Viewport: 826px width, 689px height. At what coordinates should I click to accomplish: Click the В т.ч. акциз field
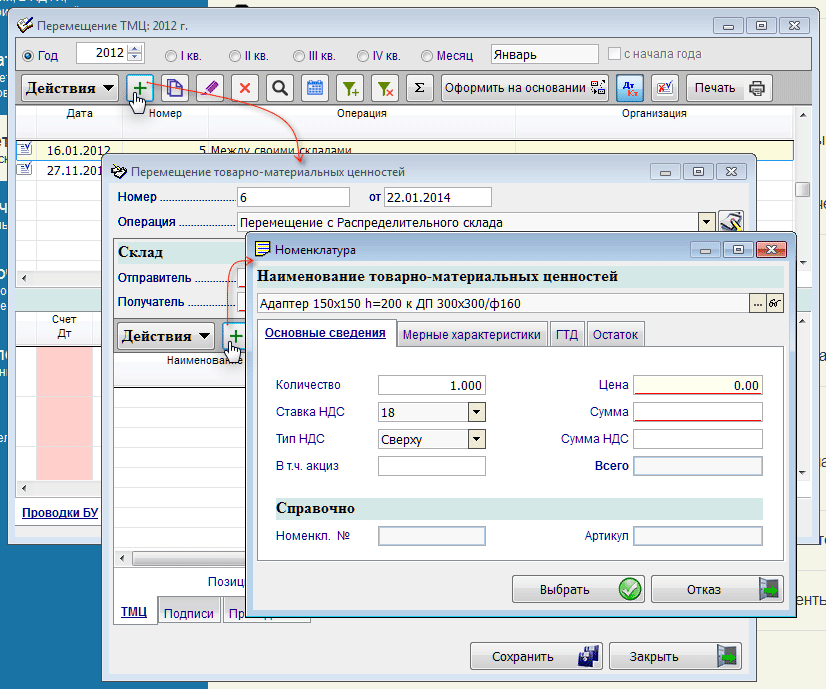tap(431, 466)
